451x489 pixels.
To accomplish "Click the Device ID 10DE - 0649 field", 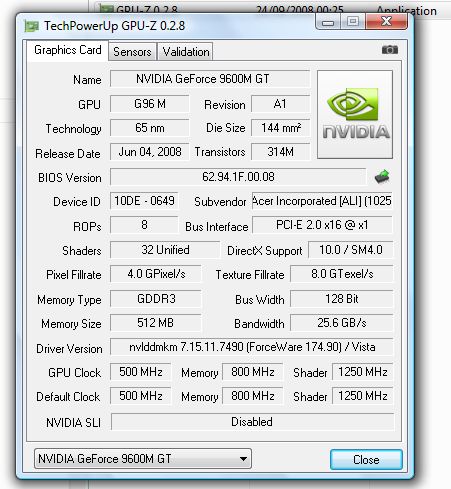I will coord(144,201).
